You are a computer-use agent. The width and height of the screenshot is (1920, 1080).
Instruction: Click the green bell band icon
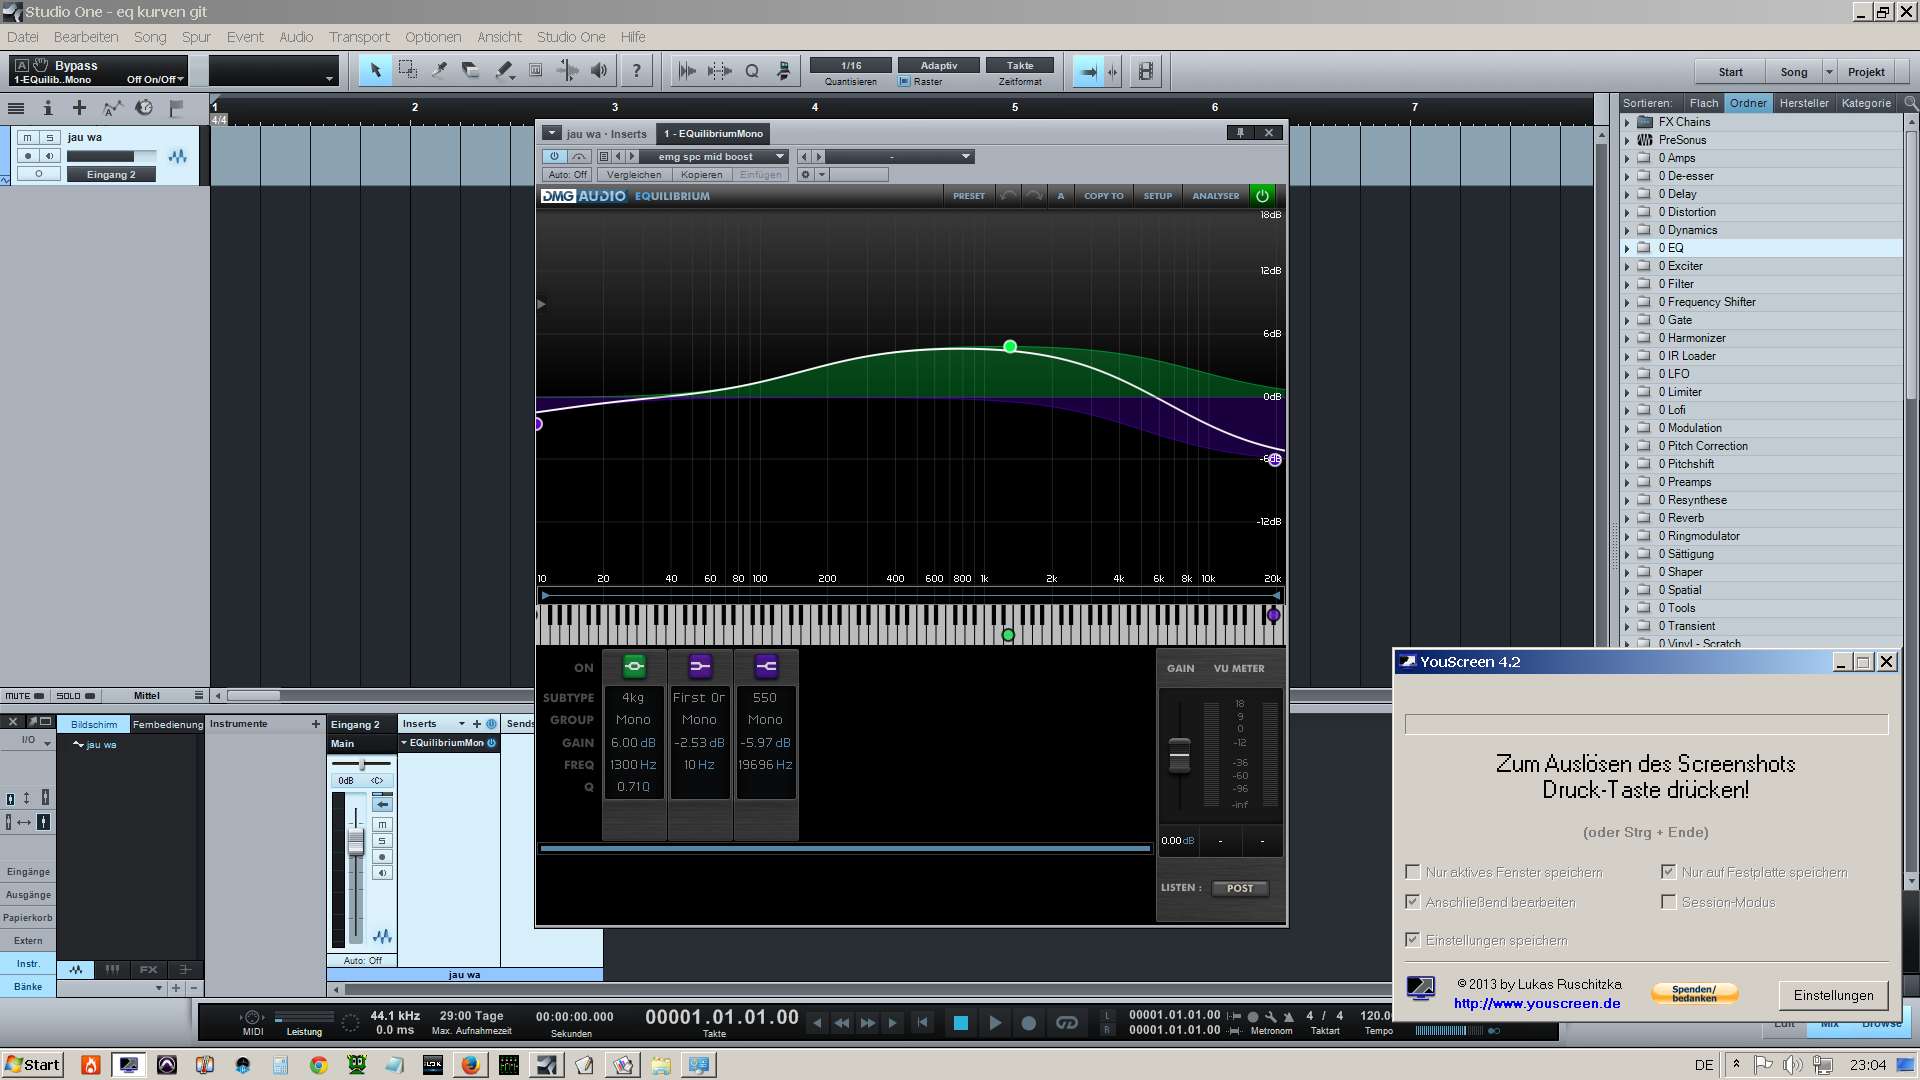click(634, 666)
